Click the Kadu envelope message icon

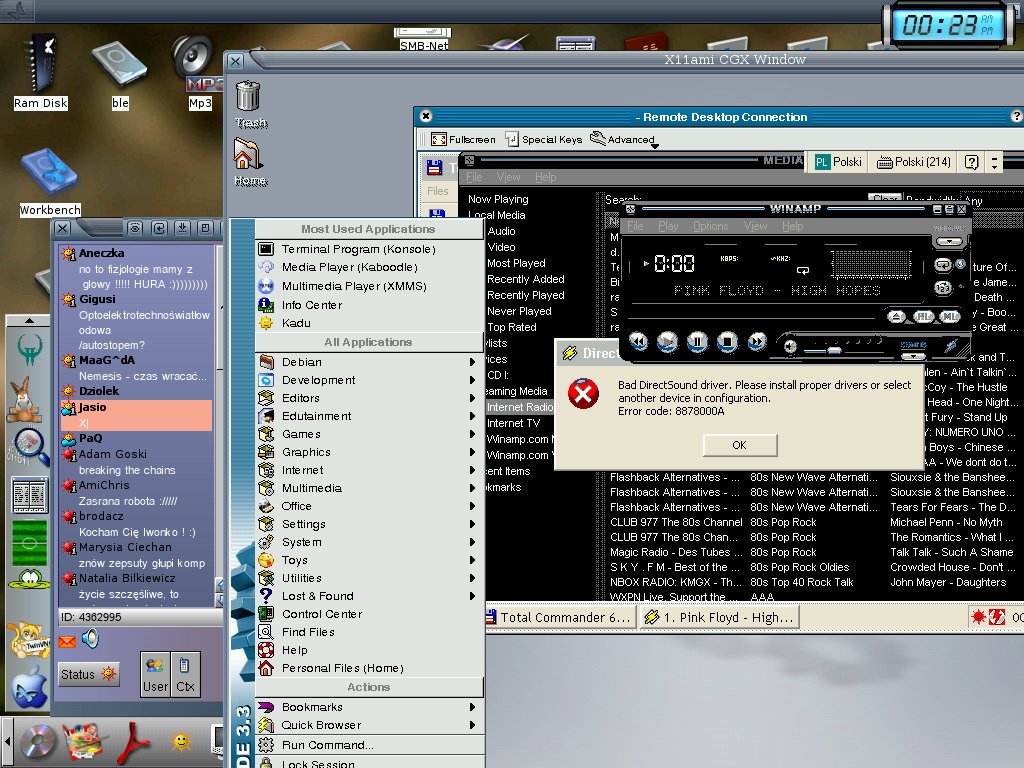click(67, 642)
